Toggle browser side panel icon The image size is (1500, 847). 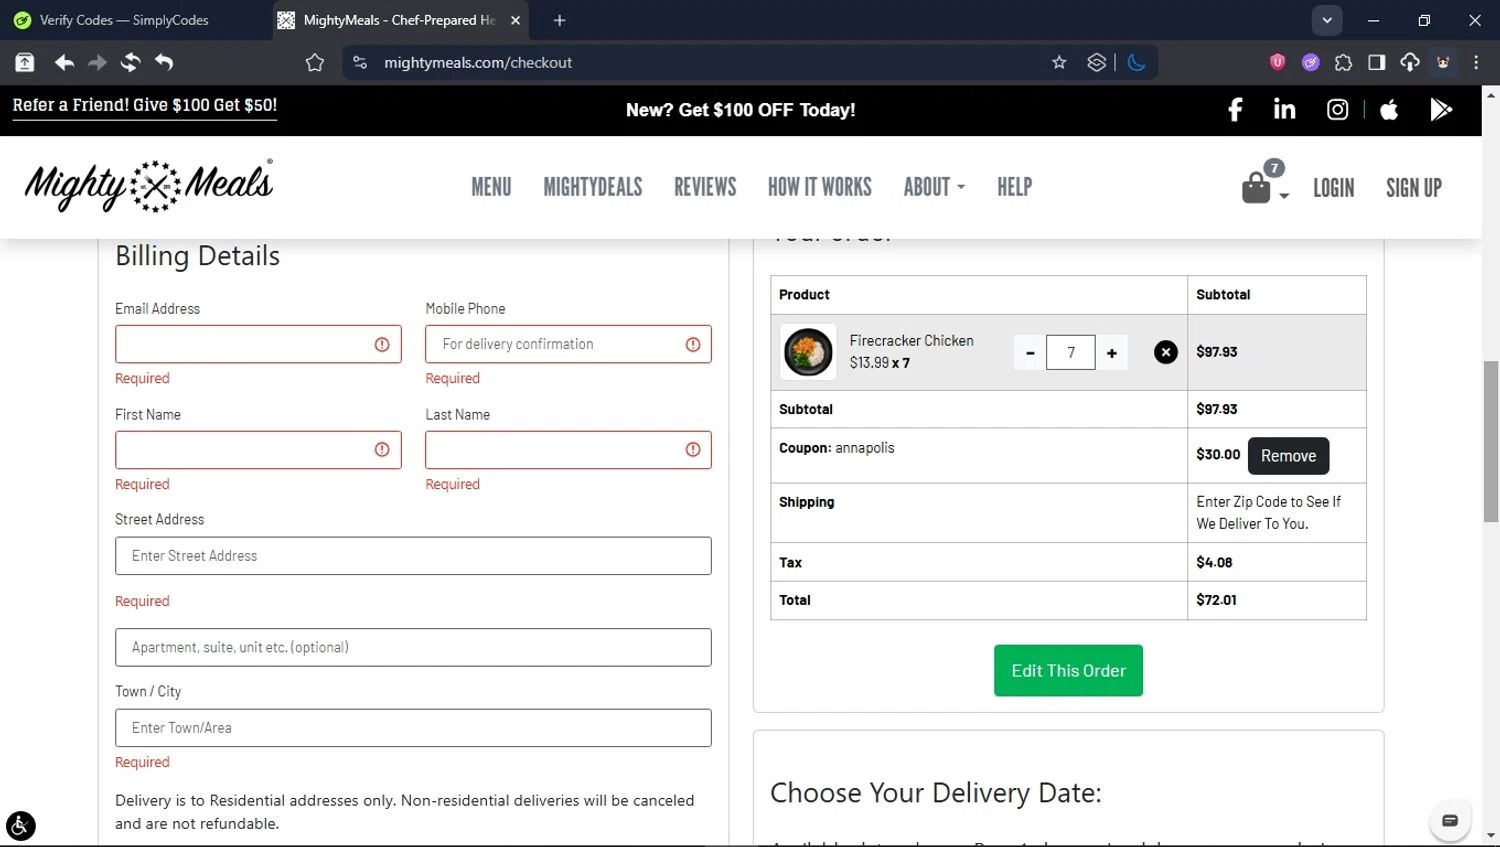coord(1377,62)
